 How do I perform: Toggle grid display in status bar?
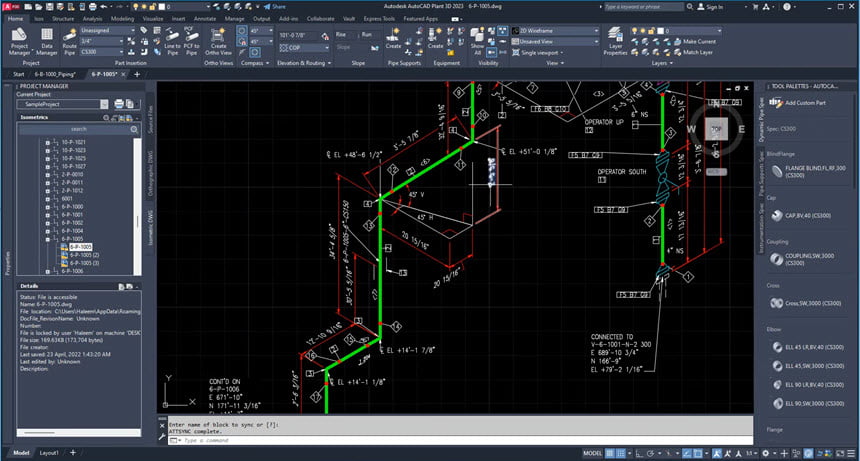click(x=609, y=453)
